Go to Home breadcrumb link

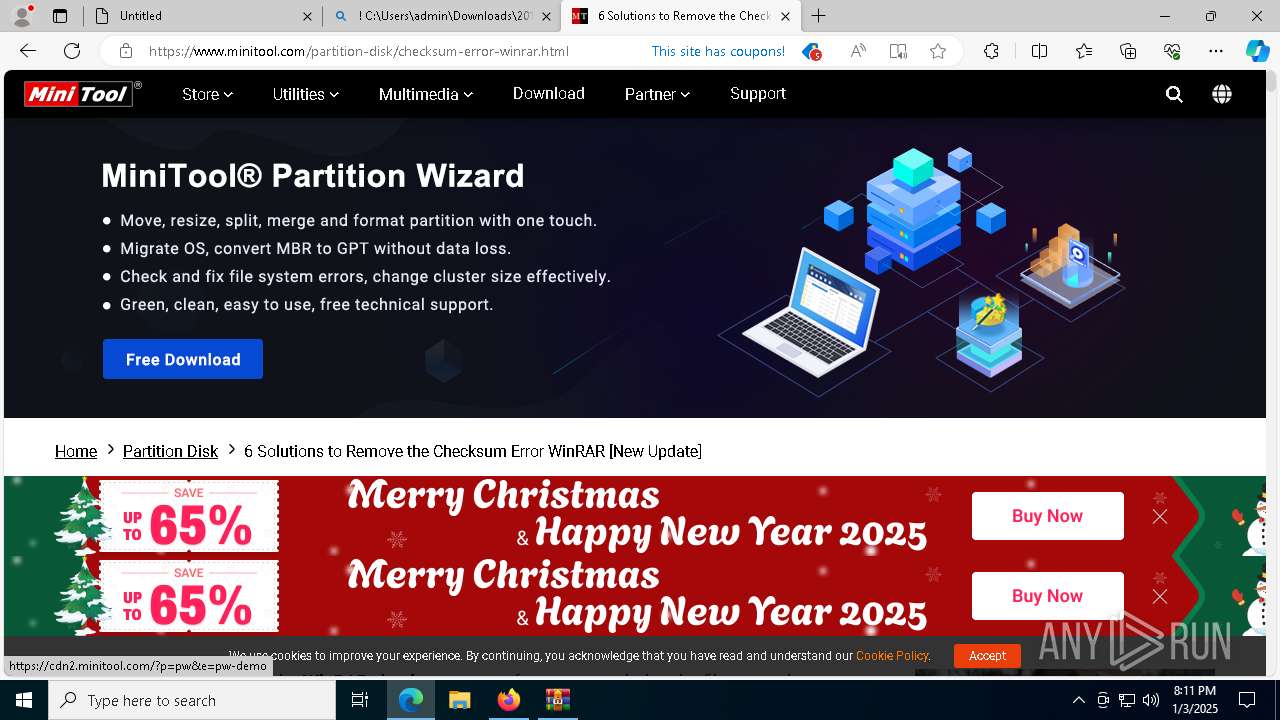coord(76,451)
